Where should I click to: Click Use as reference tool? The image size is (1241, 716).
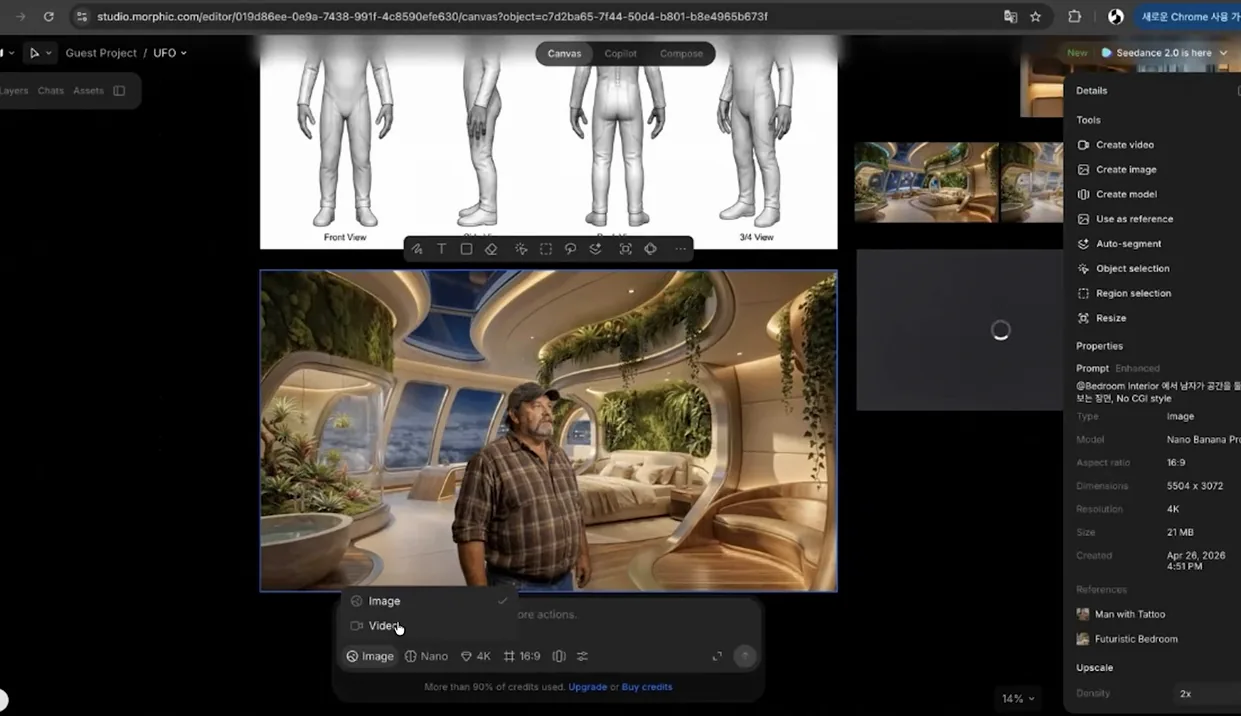1125,219
